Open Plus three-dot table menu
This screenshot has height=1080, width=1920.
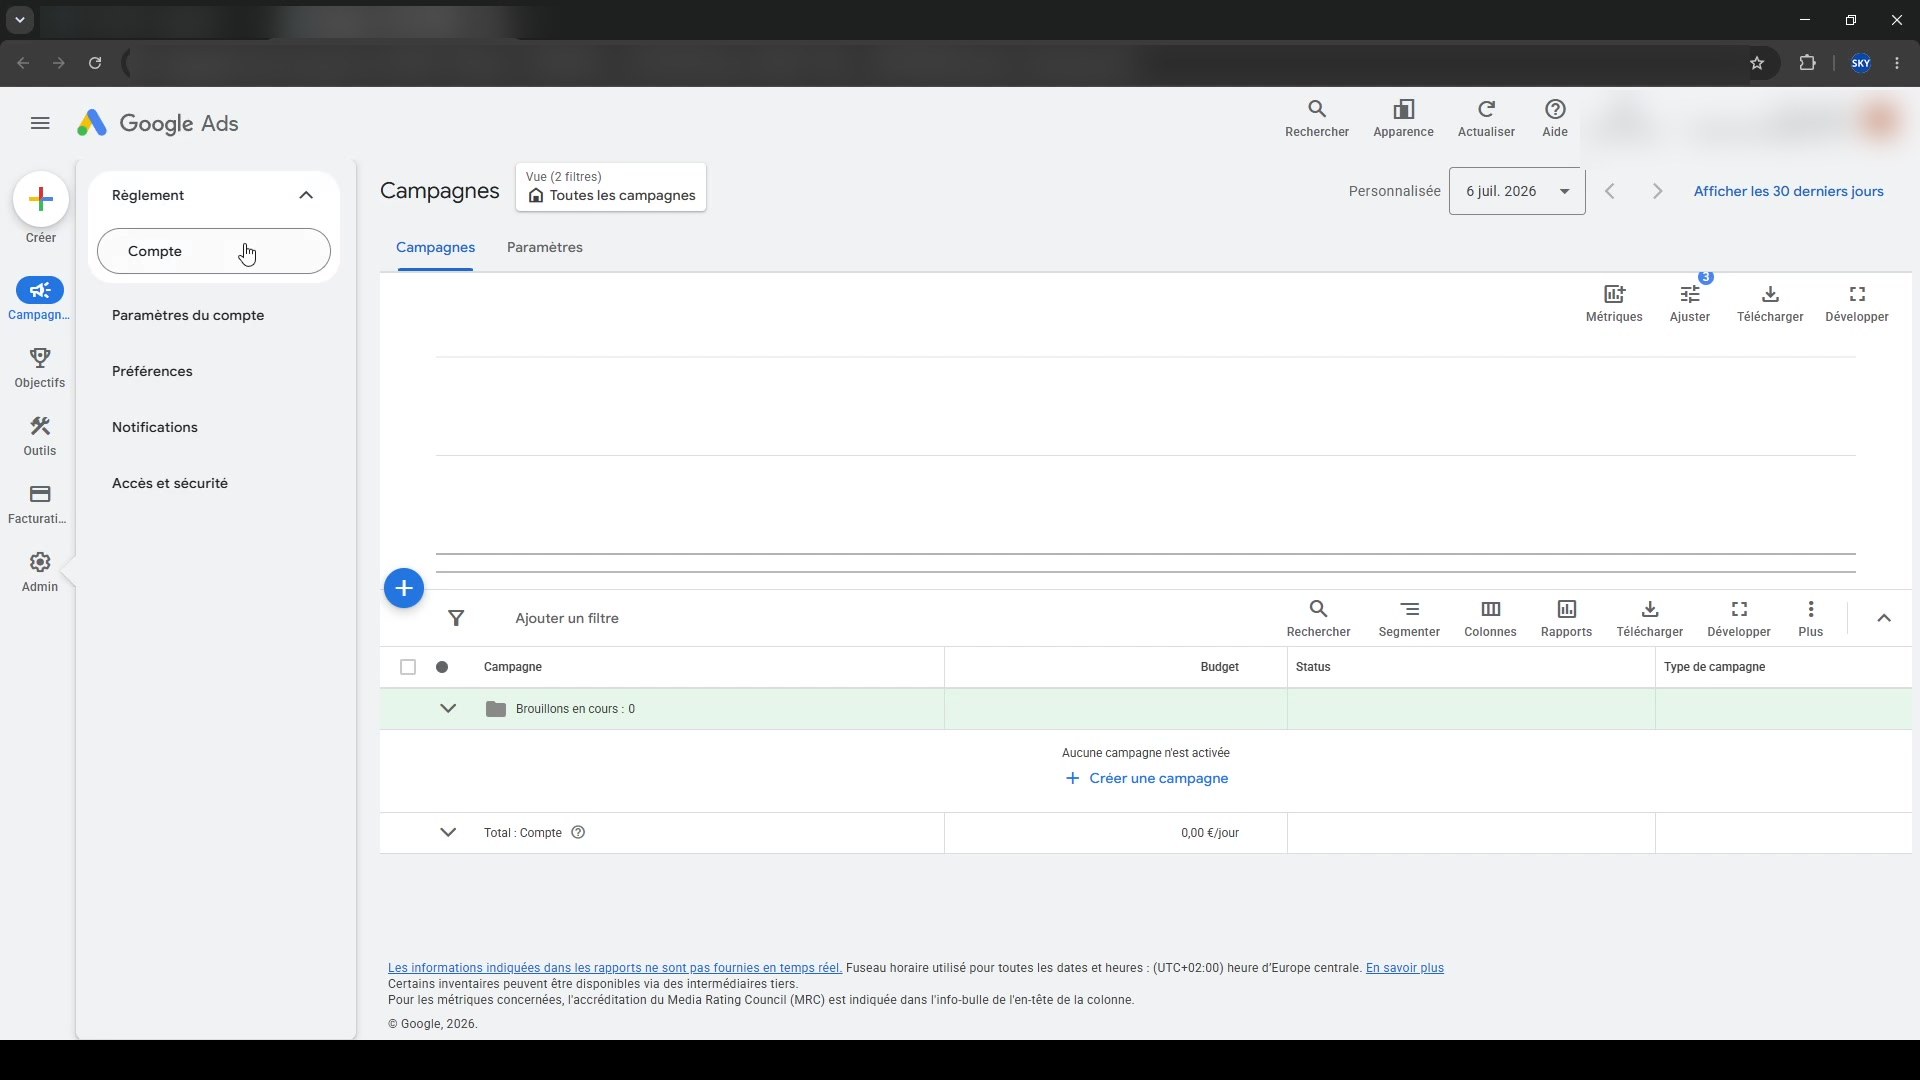coord(1810,618)
